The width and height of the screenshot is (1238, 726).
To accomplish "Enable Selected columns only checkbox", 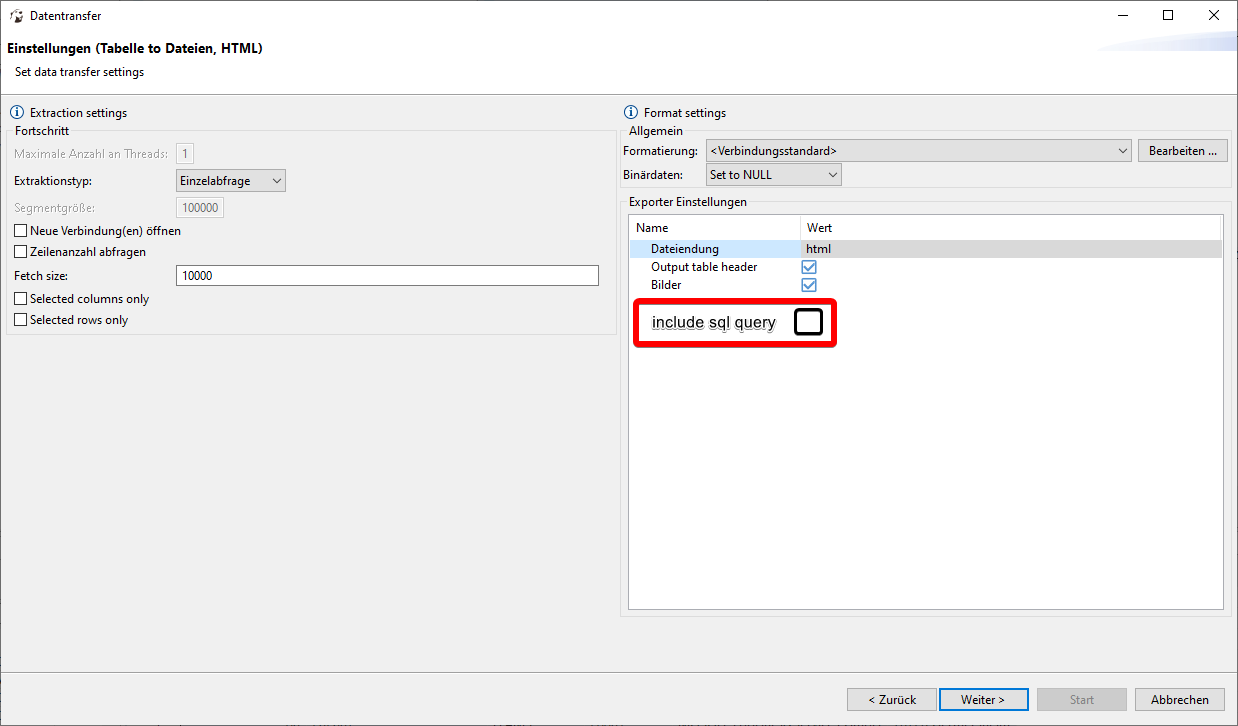I will pos(21,299).
